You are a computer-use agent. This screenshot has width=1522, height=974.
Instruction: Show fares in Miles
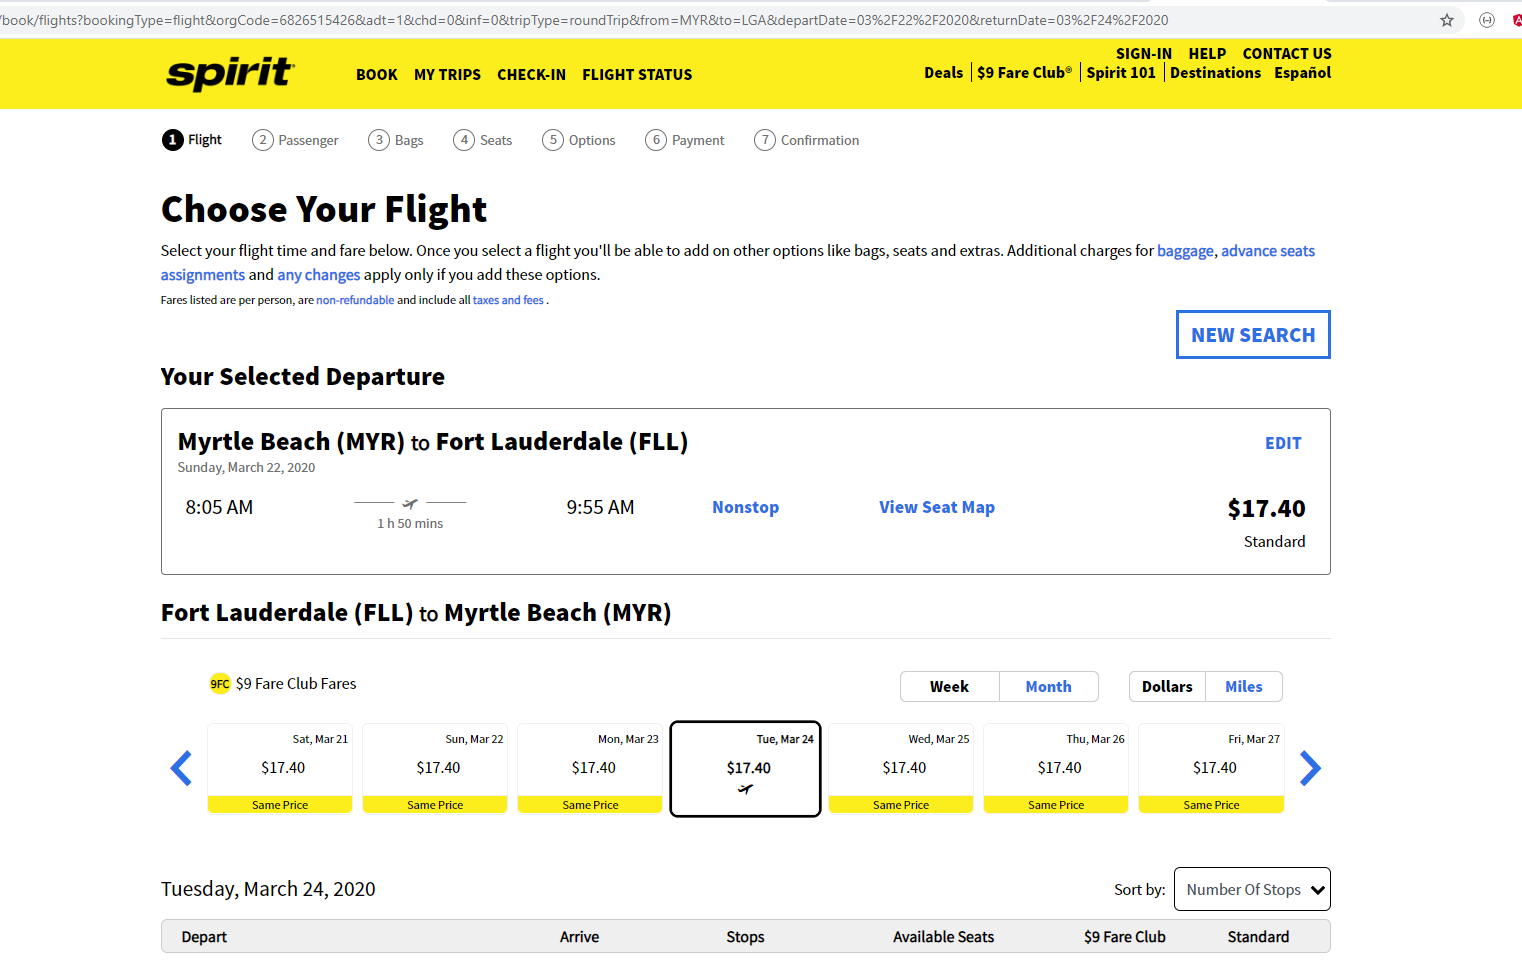(1243, 687)
